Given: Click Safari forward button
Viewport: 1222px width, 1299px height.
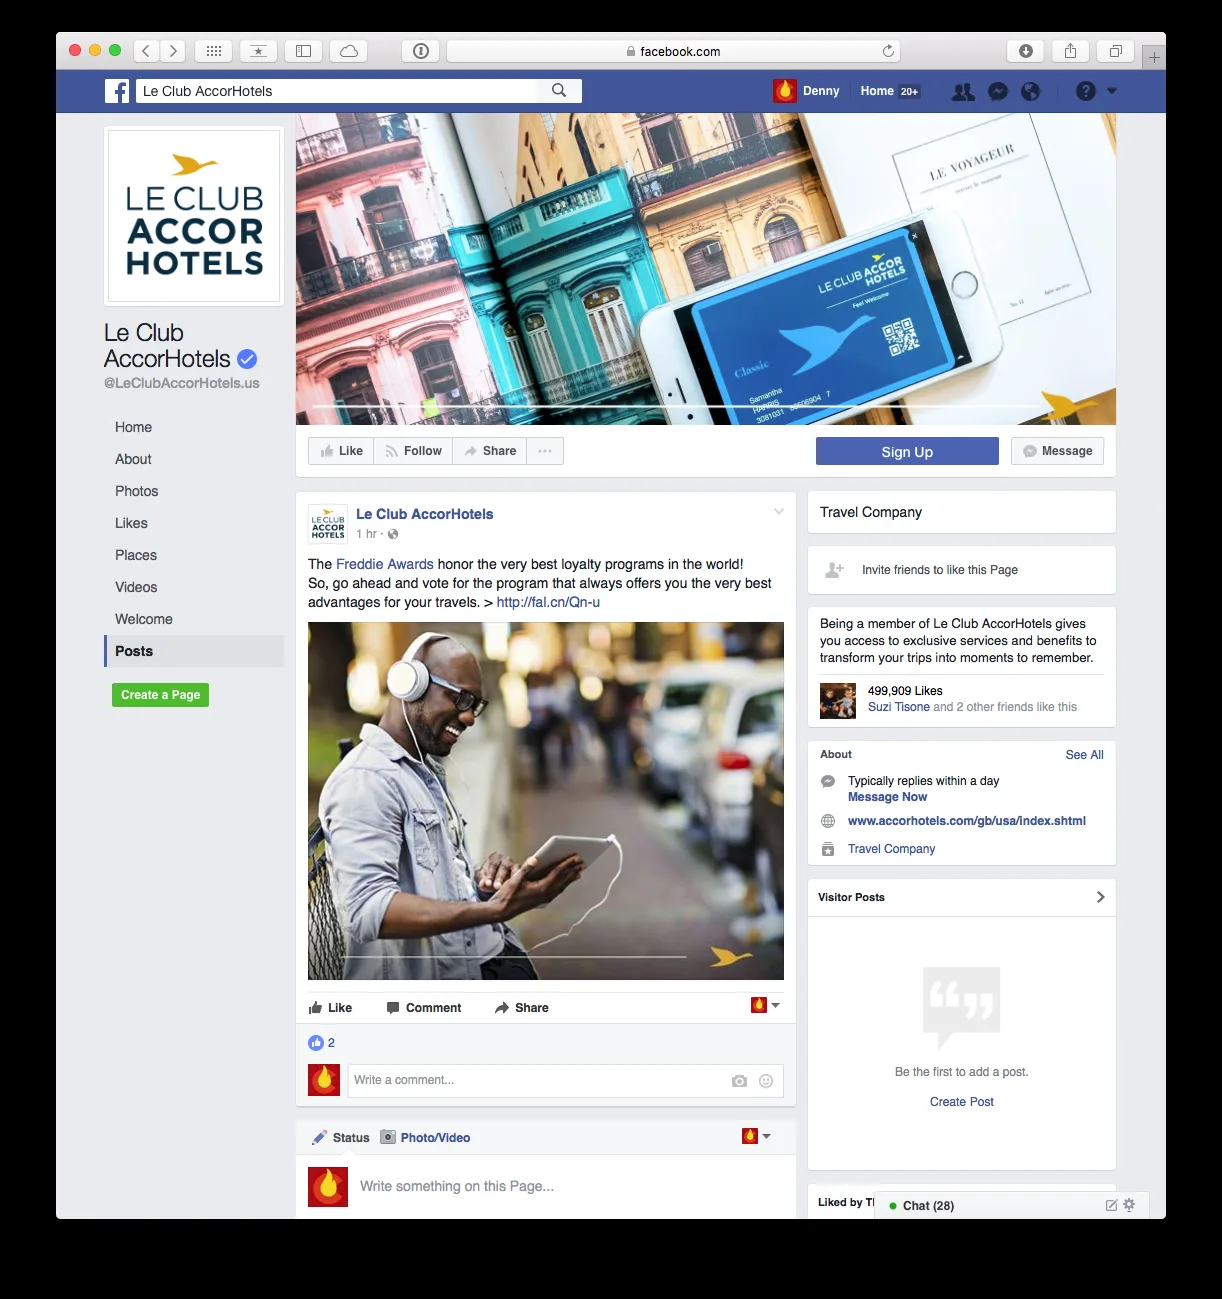Looking at the screenshot, I should (173, 51).
